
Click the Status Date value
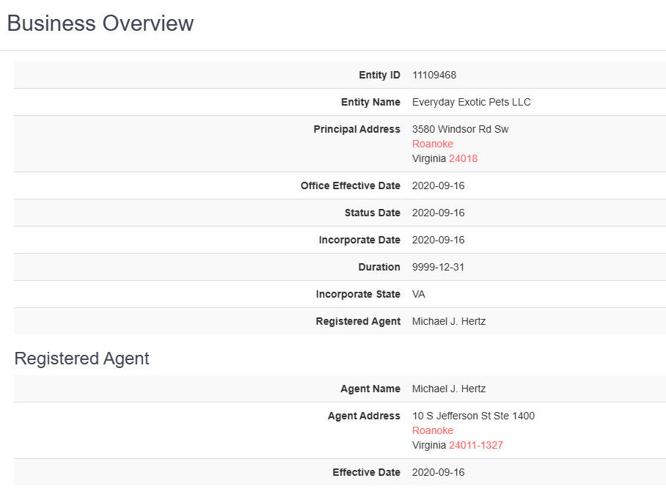click(438, 213)
